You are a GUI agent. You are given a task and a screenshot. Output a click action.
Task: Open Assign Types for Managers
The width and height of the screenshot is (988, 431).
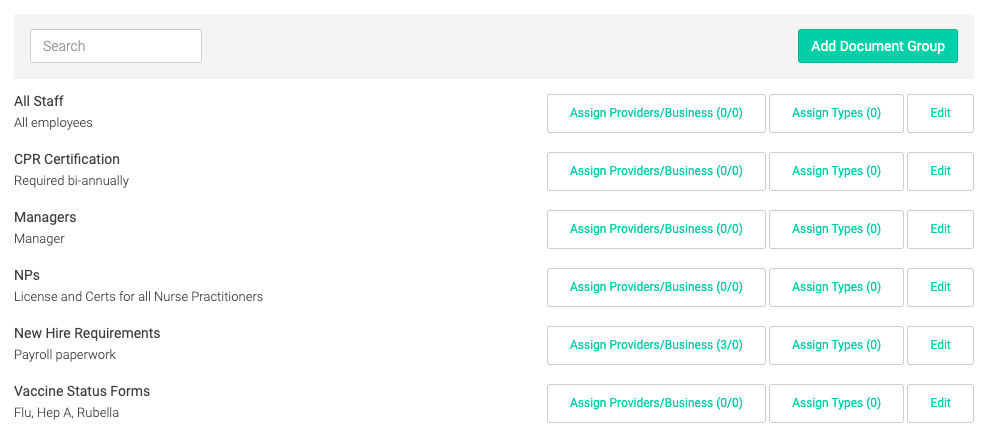tap(836, 229)
